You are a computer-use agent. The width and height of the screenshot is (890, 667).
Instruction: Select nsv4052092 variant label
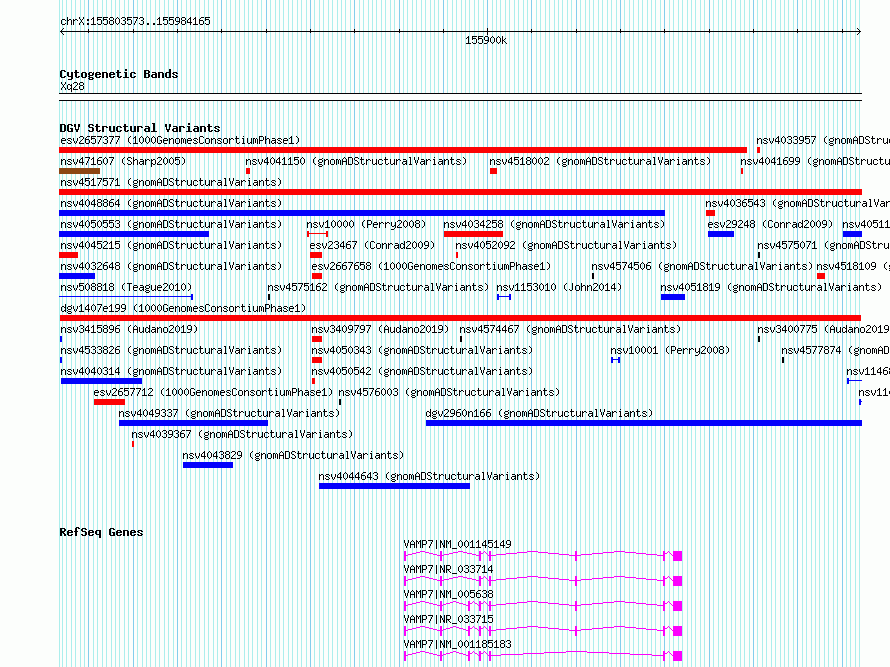tap(566, 245)
